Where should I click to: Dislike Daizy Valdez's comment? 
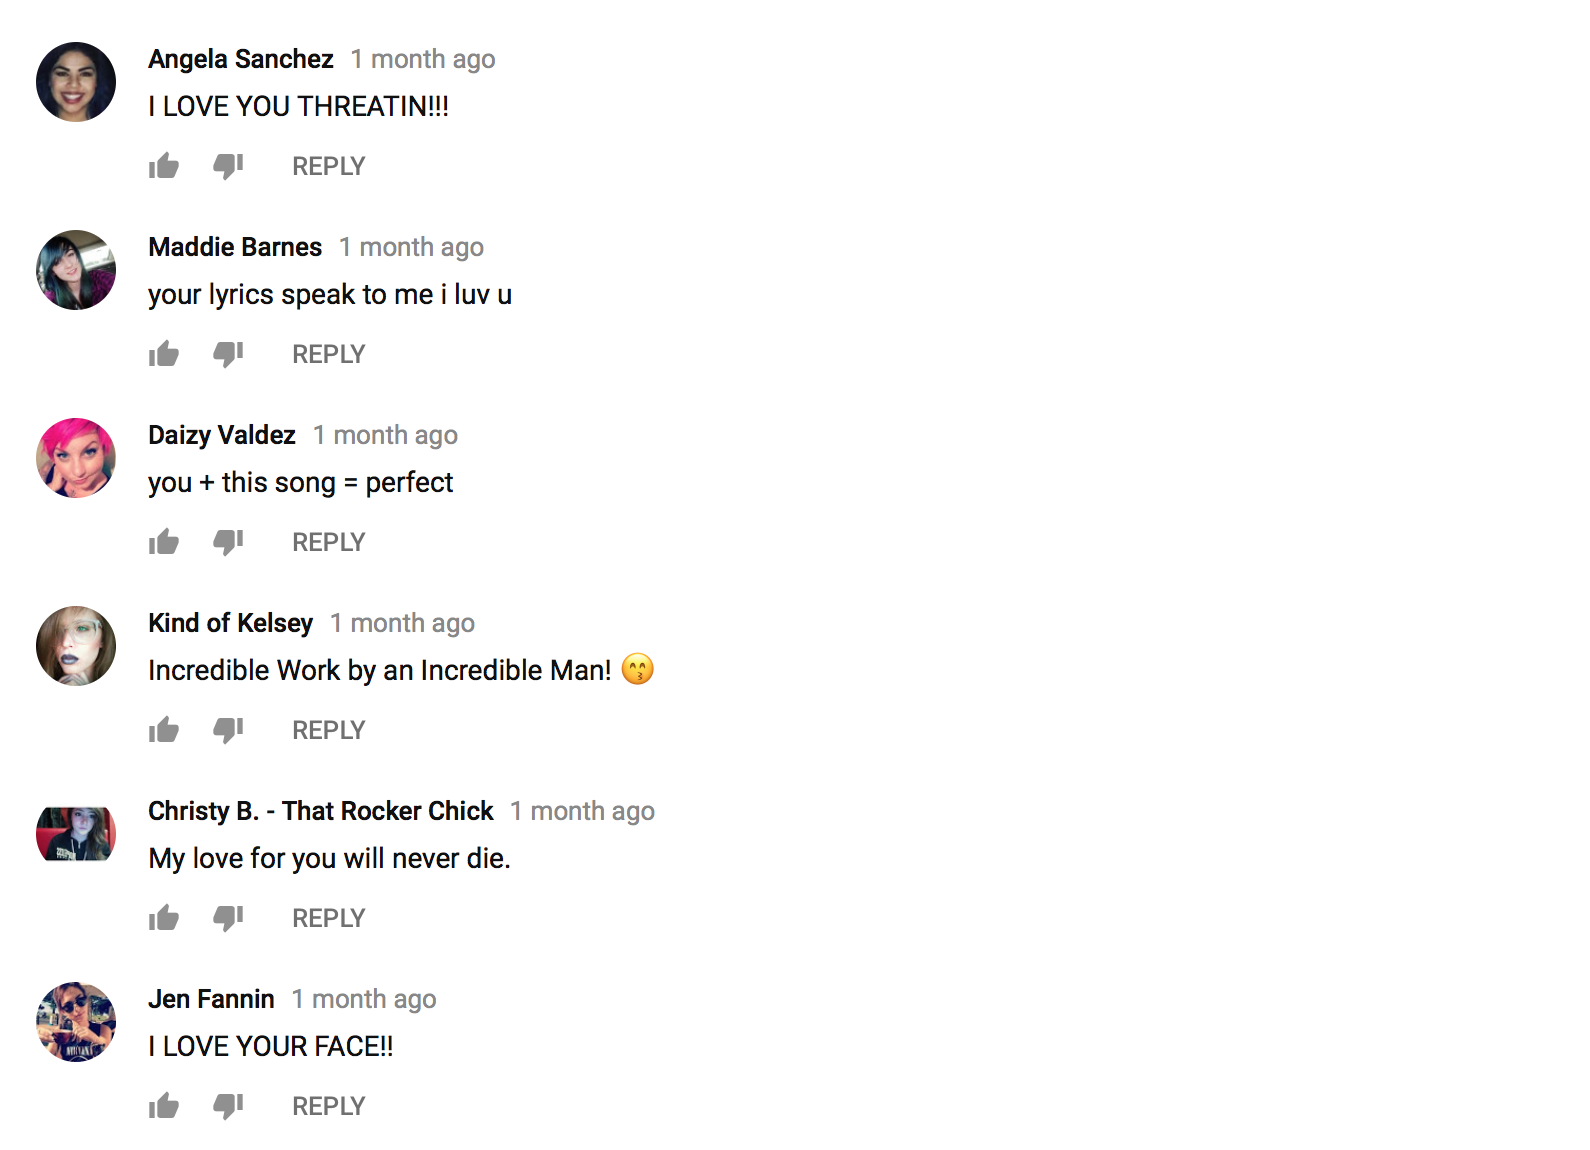click(x=228, y=542)
